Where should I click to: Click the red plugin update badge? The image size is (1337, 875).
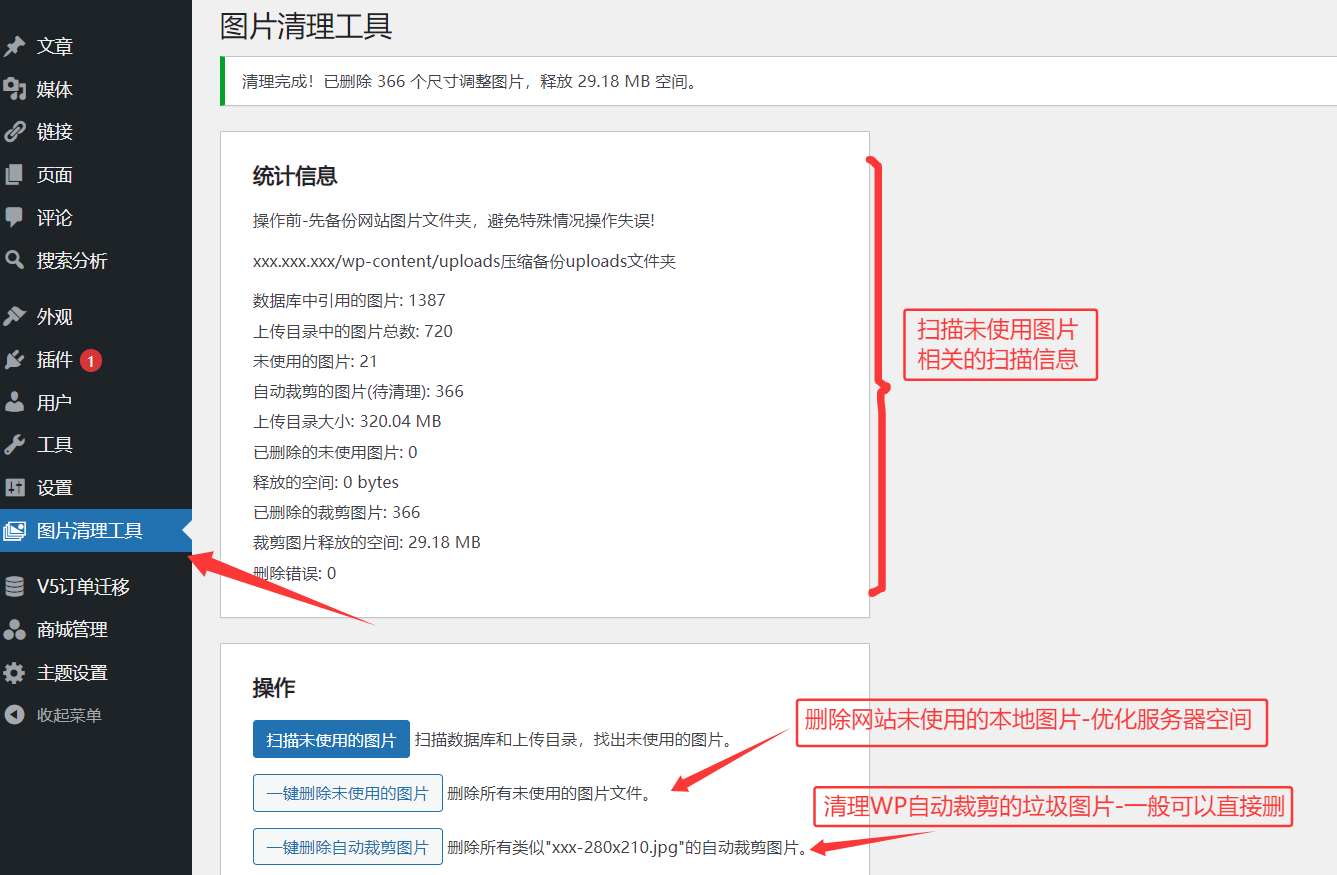91,361
